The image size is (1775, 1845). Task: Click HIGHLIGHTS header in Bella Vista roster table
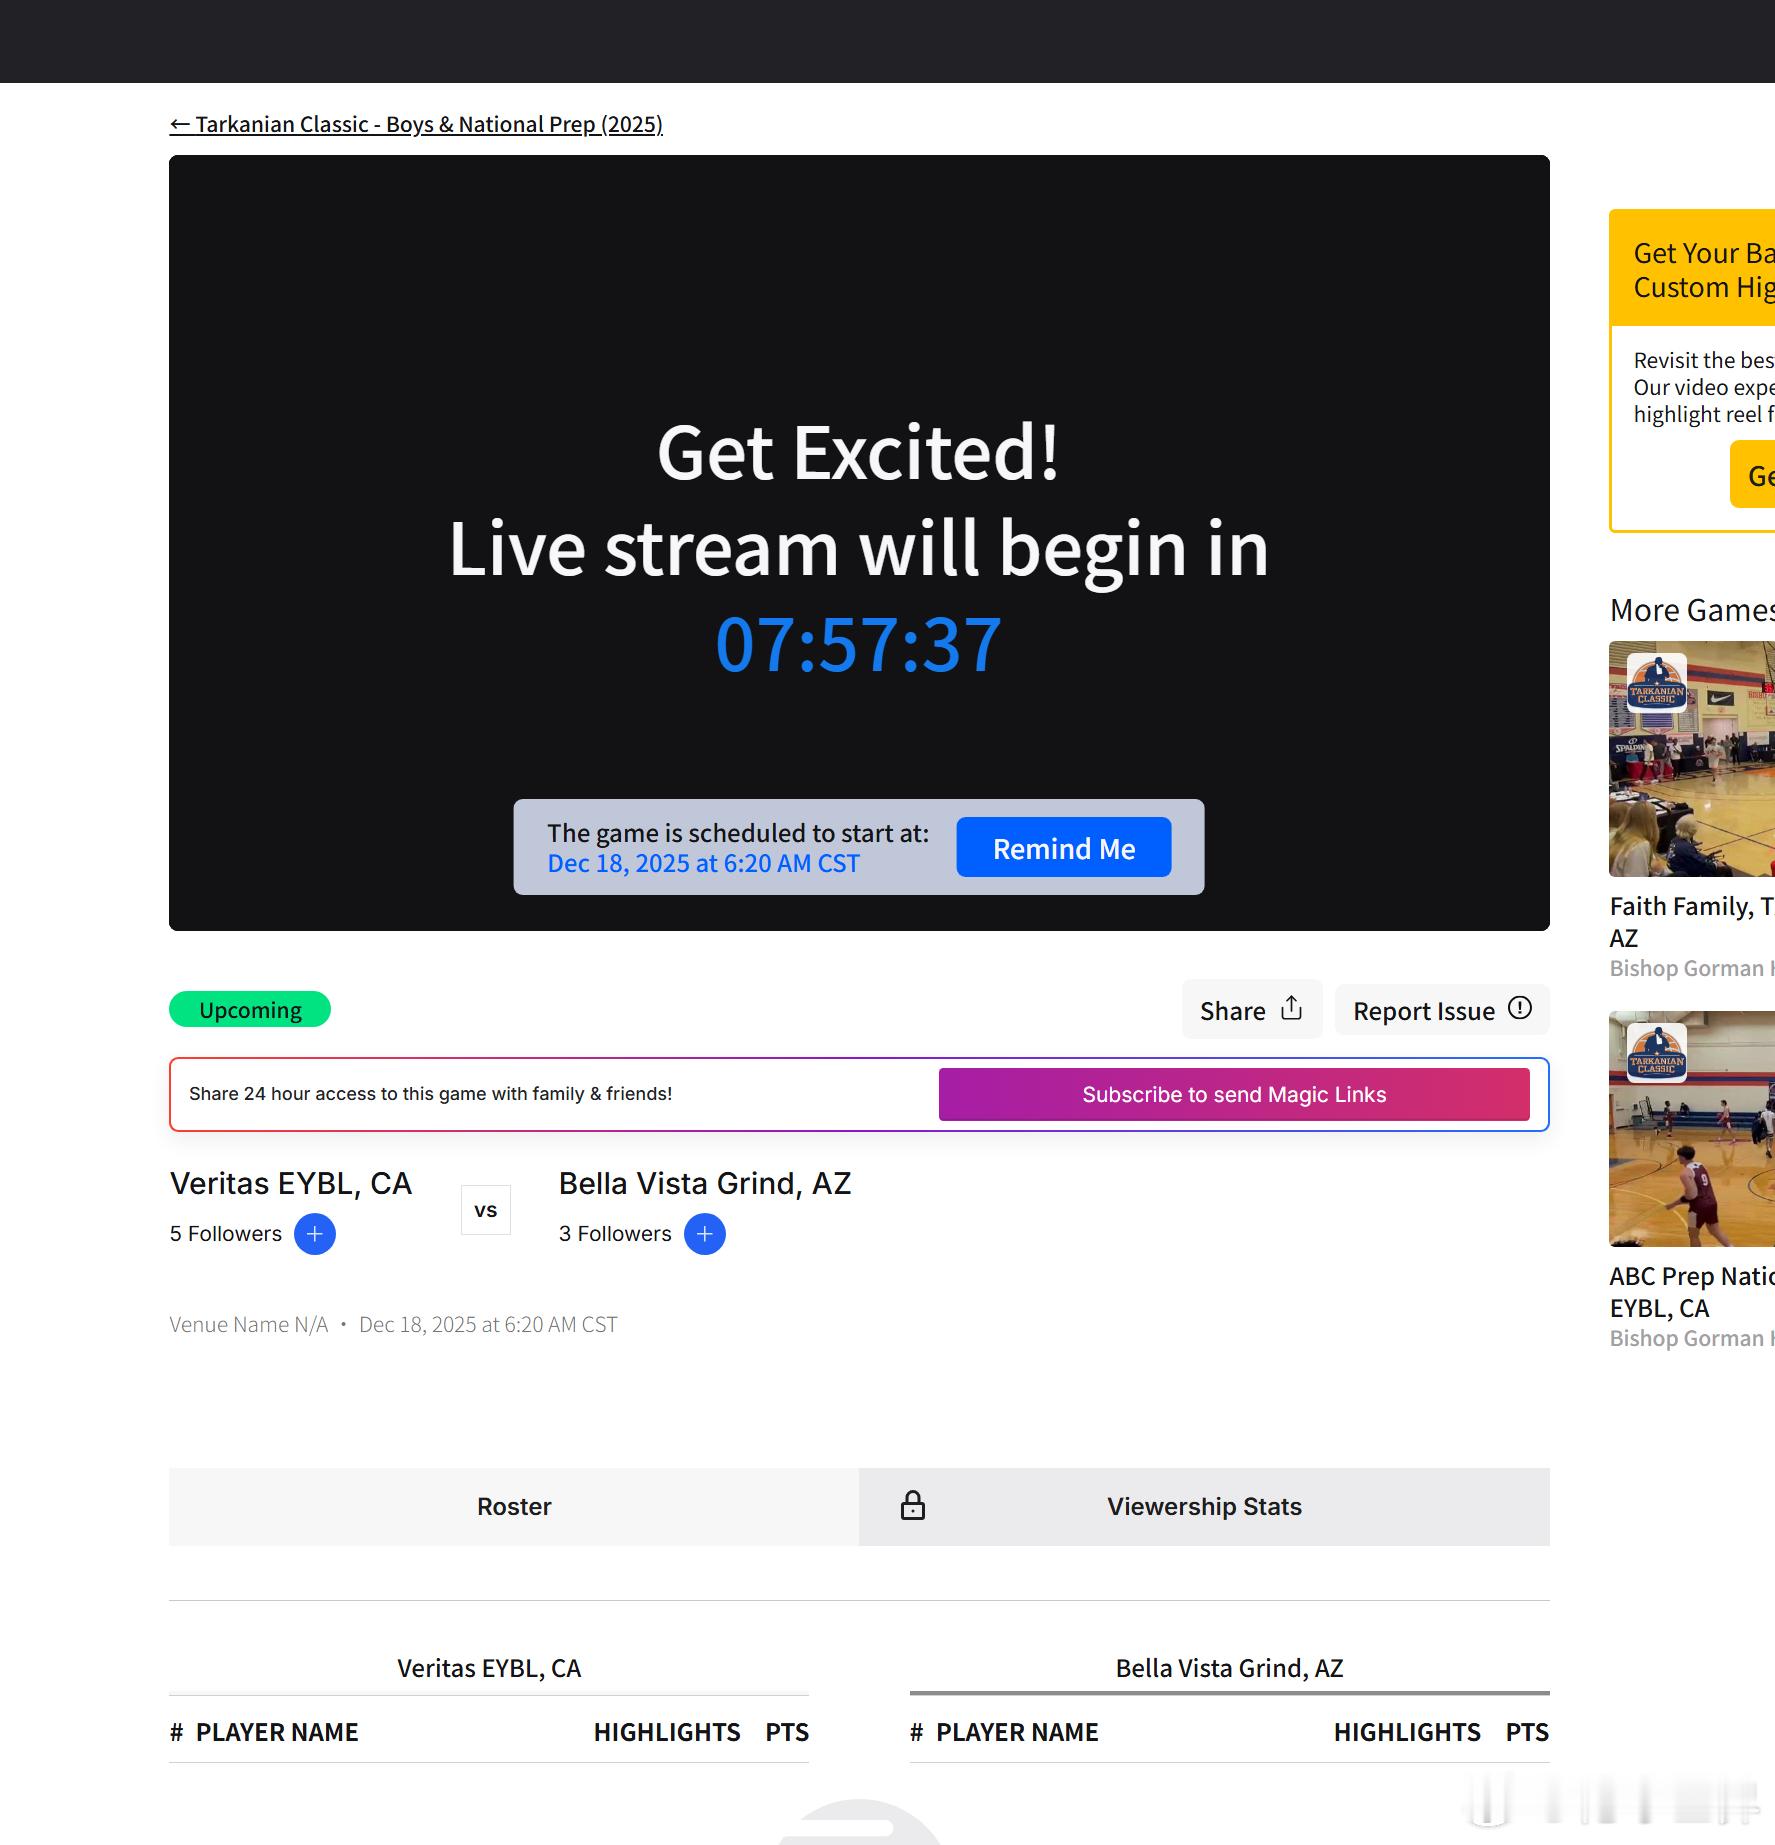[1407, 1732]
